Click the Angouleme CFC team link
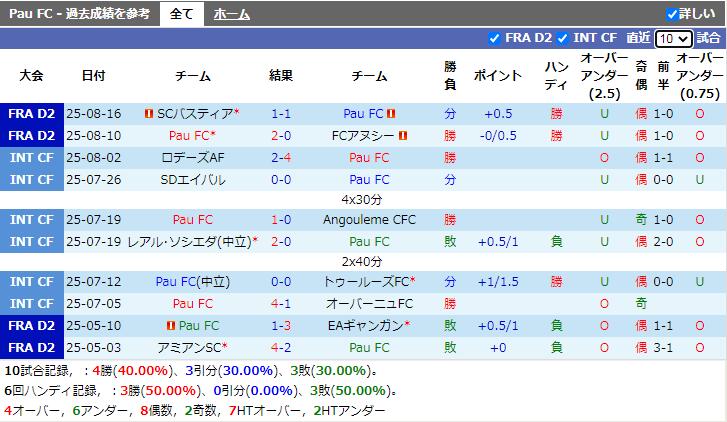Viewport: 727px width, 422px height. pyautogui.click(x=370, y=219)
